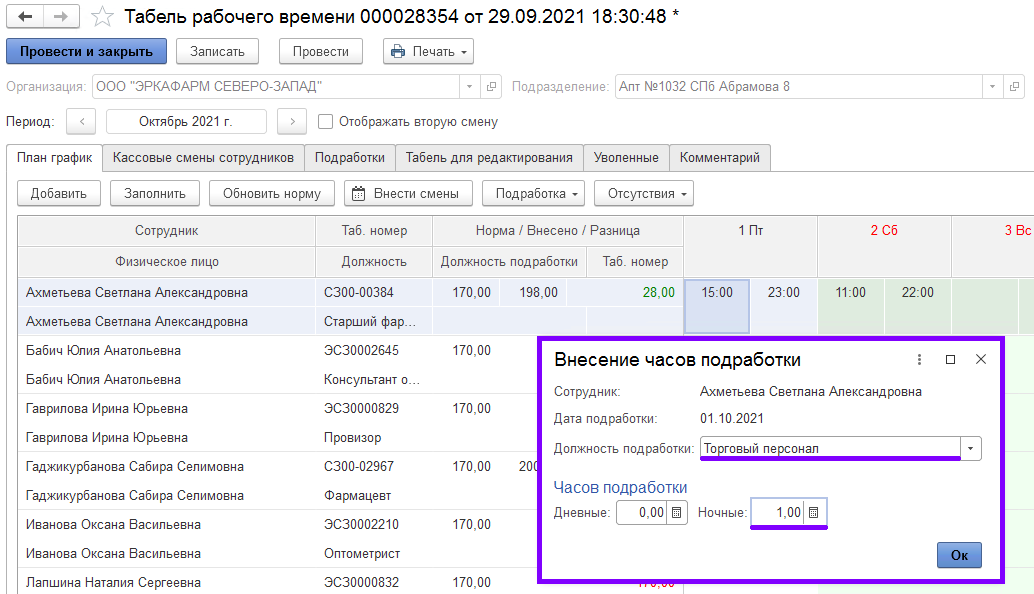Viewport: 1034px width, 594px height.
Task: Open dialog's three-dot options menu
Action: [x=919, y=360]
